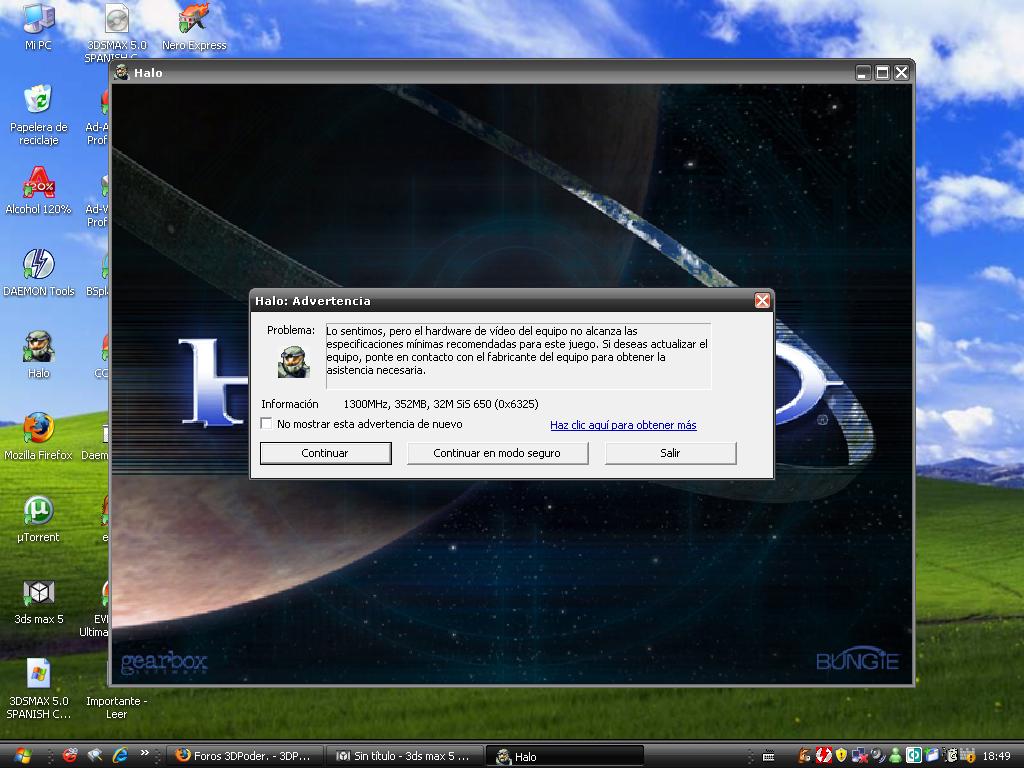The width and height of the screenshot is (1024, 768).
Task: Click the webcam tray icon
Action: tap(878, 756)
